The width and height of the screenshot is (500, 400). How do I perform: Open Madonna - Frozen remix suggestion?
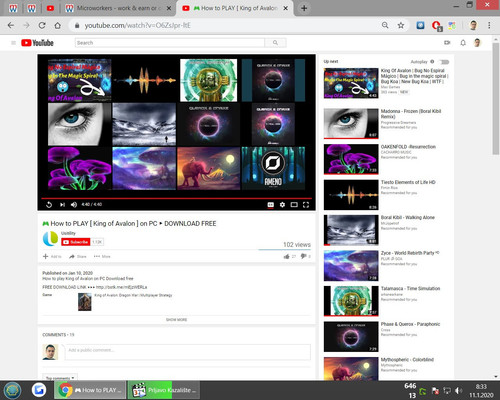click(411, 114)
